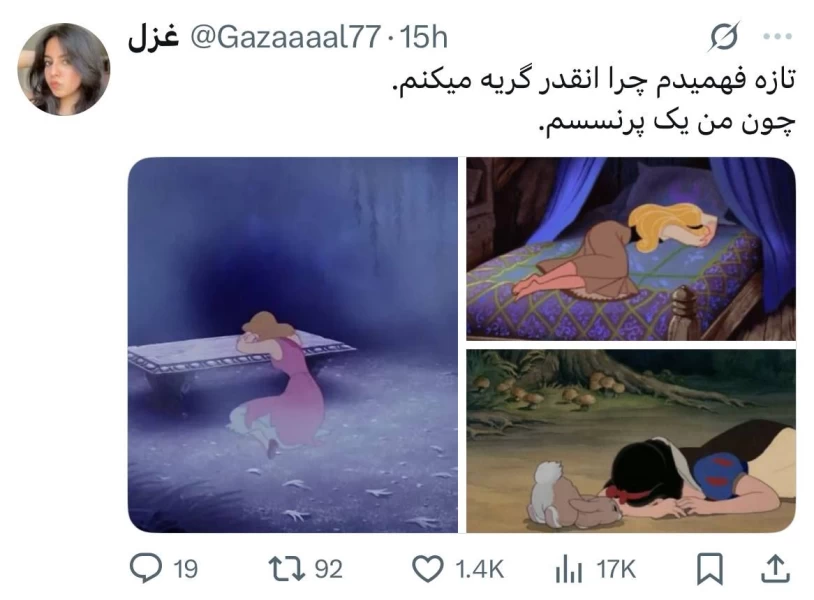Bookmark this tweet
This screenshot has height=600, width=814.
click(x=709, y=569)
